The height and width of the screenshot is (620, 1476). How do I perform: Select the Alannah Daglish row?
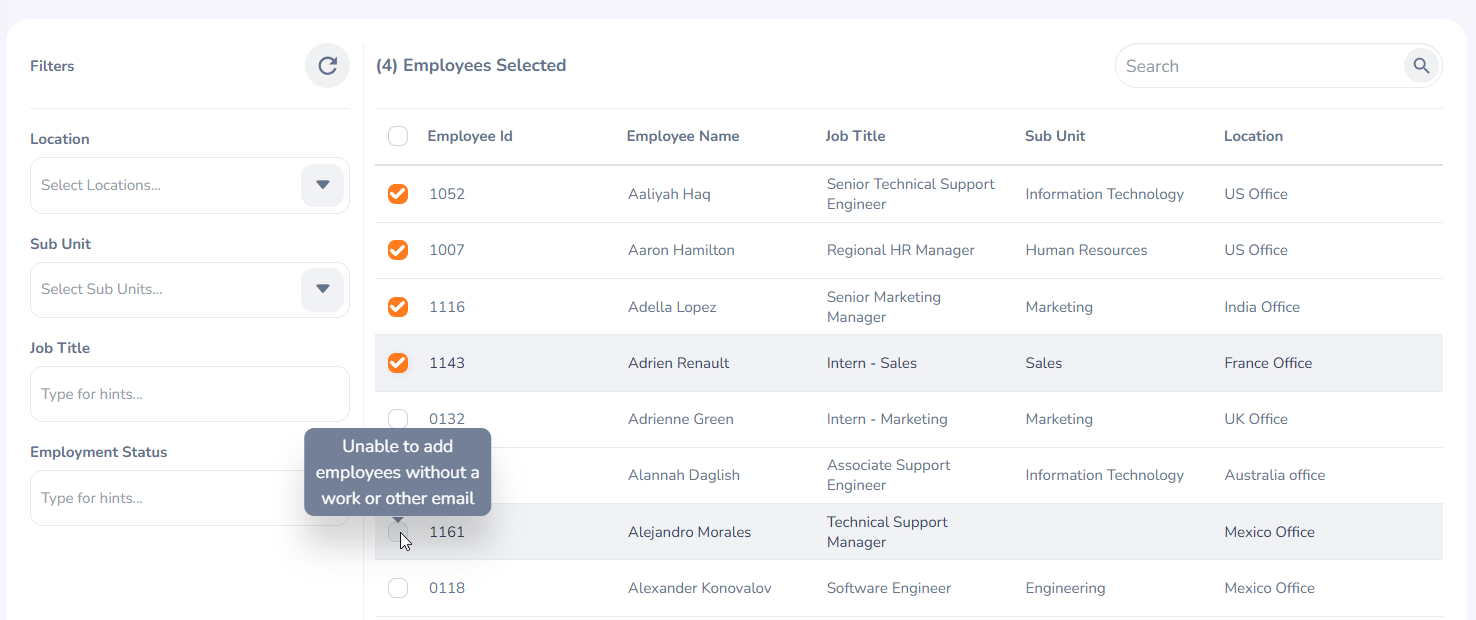tap(909, 475)
